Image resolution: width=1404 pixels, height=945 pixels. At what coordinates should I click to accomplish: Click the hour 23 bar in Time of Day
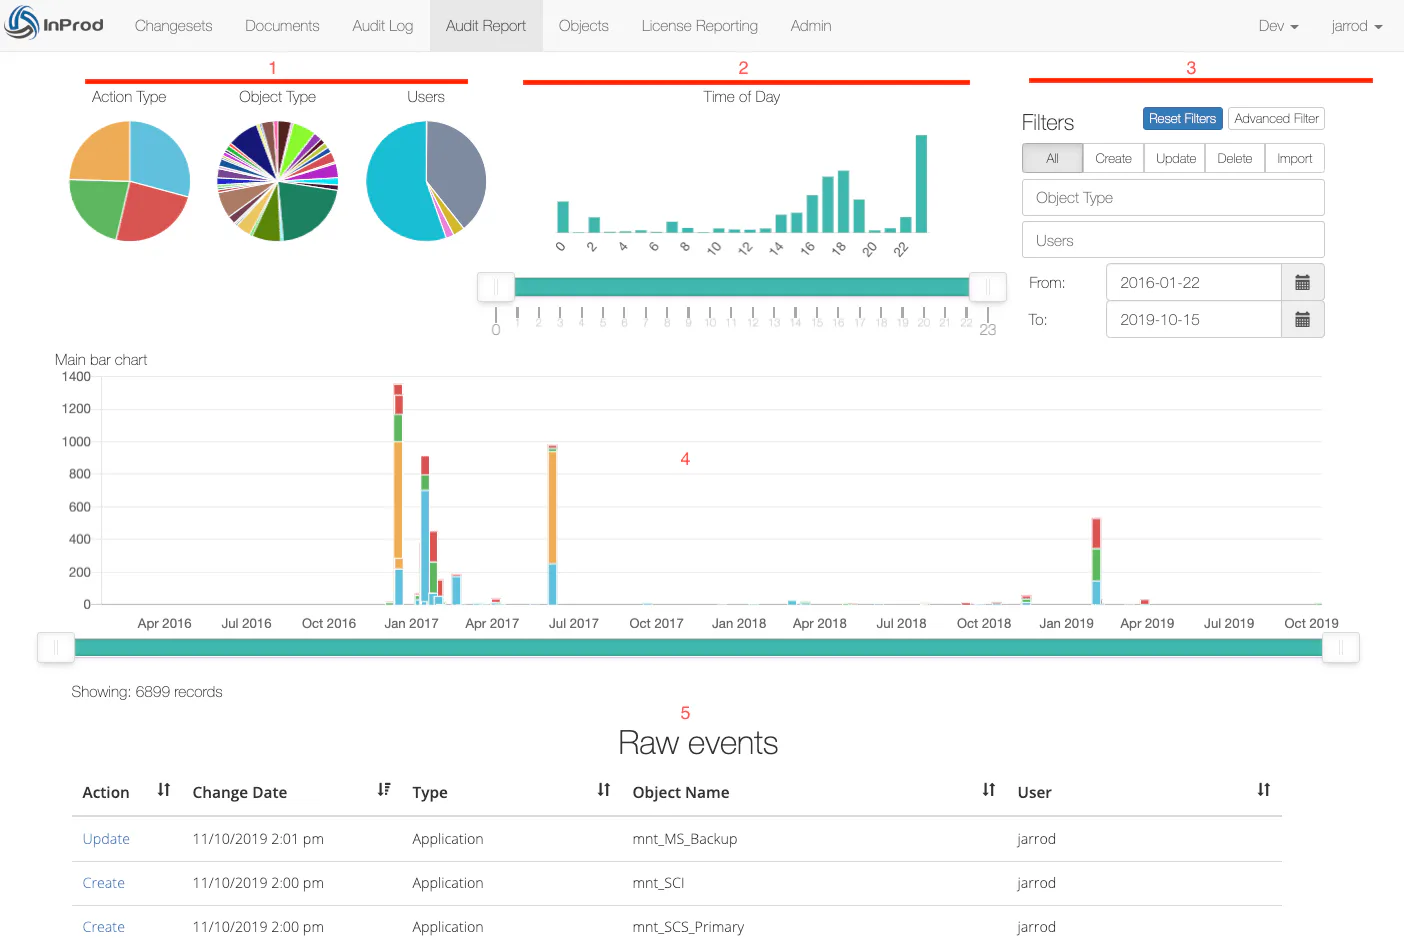click(x=921, y=184)
